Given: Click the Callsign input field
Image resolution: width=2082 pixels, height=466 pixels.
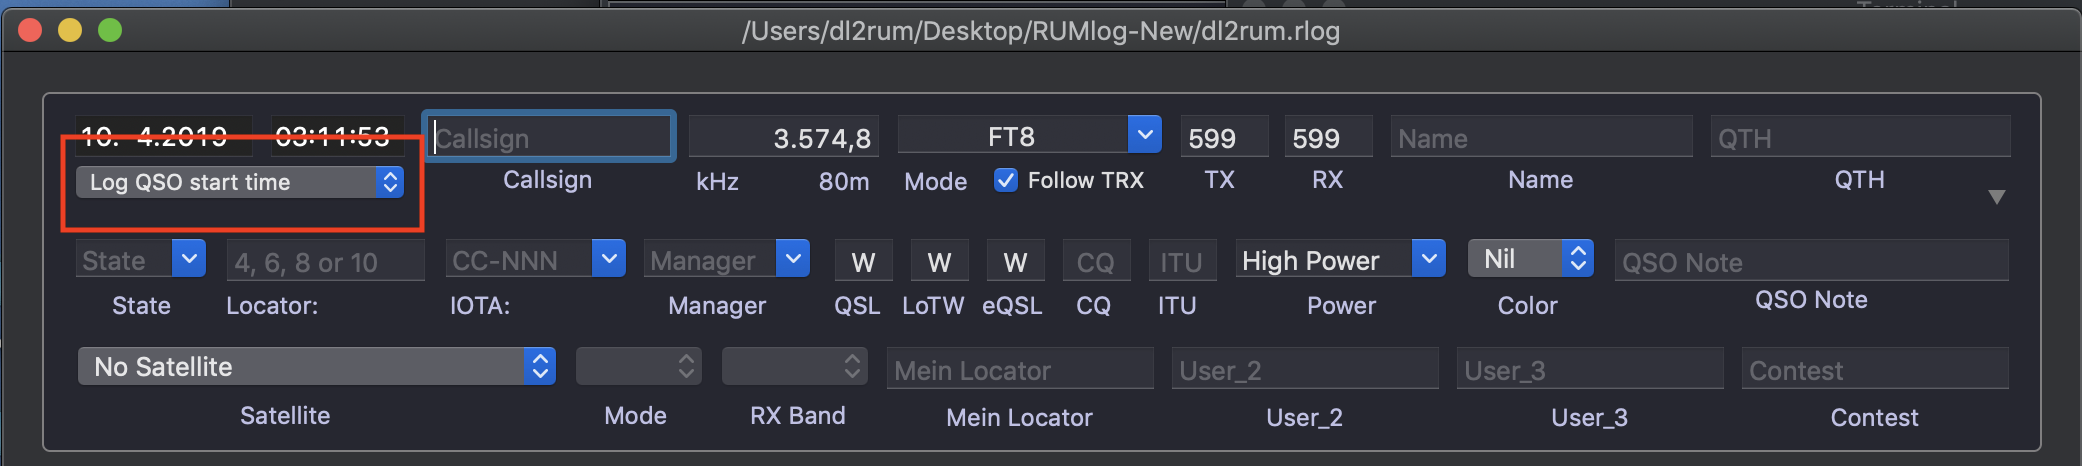Looking at the screenshot, I should (x=550, y=137).
